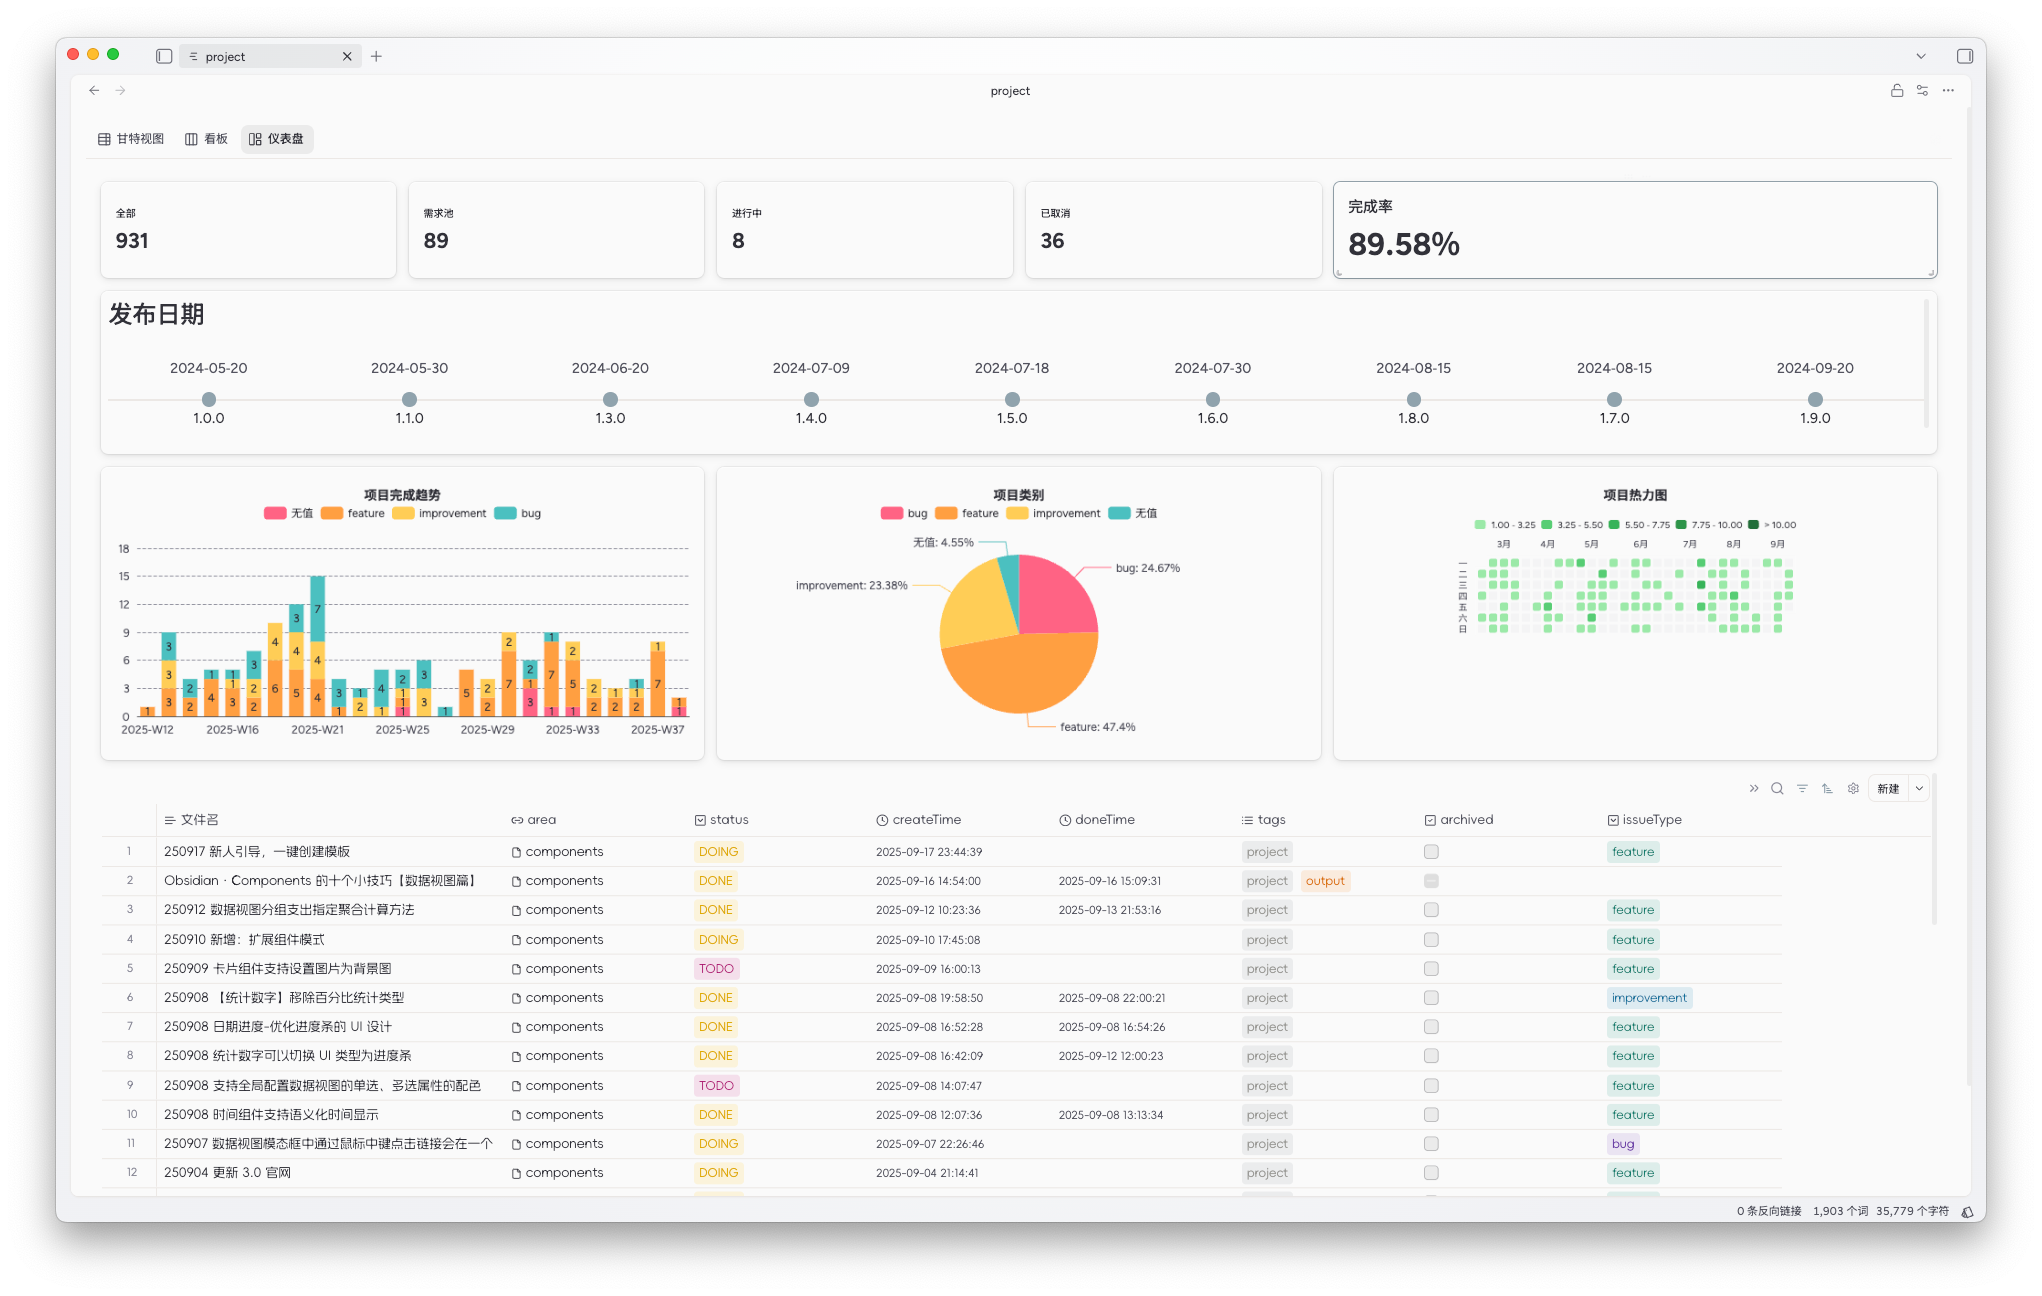Click the table sort icon
The image size is (2042, 1296).
click(1827, 788)
